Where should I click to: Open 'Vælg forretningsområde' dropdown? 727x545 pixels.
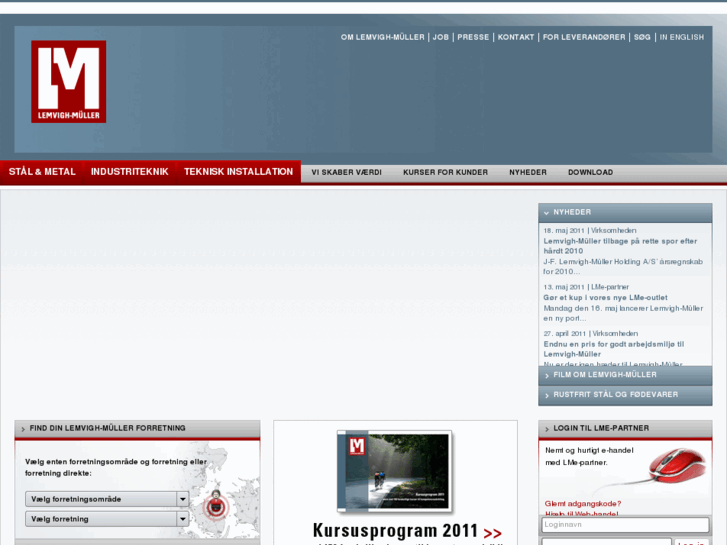tap(107, 499)
